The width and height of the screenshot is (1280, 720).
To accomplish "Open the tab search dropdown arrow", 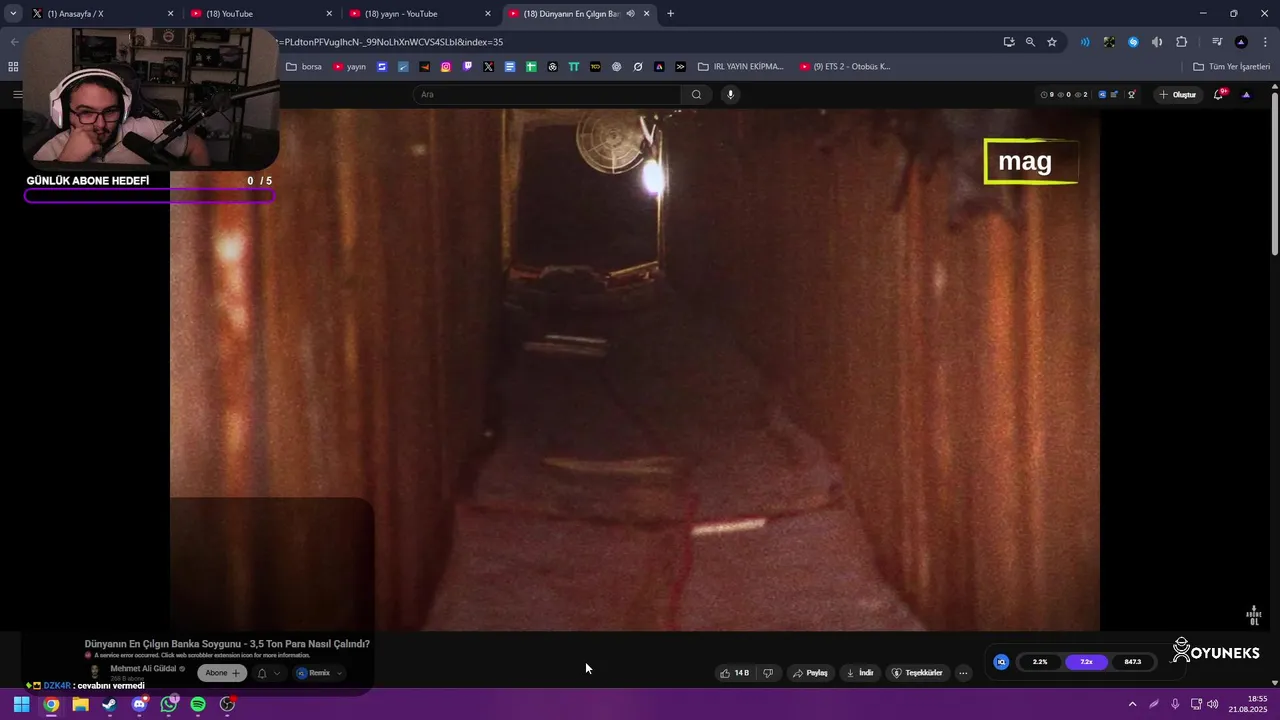I will (x=13, y=14).
